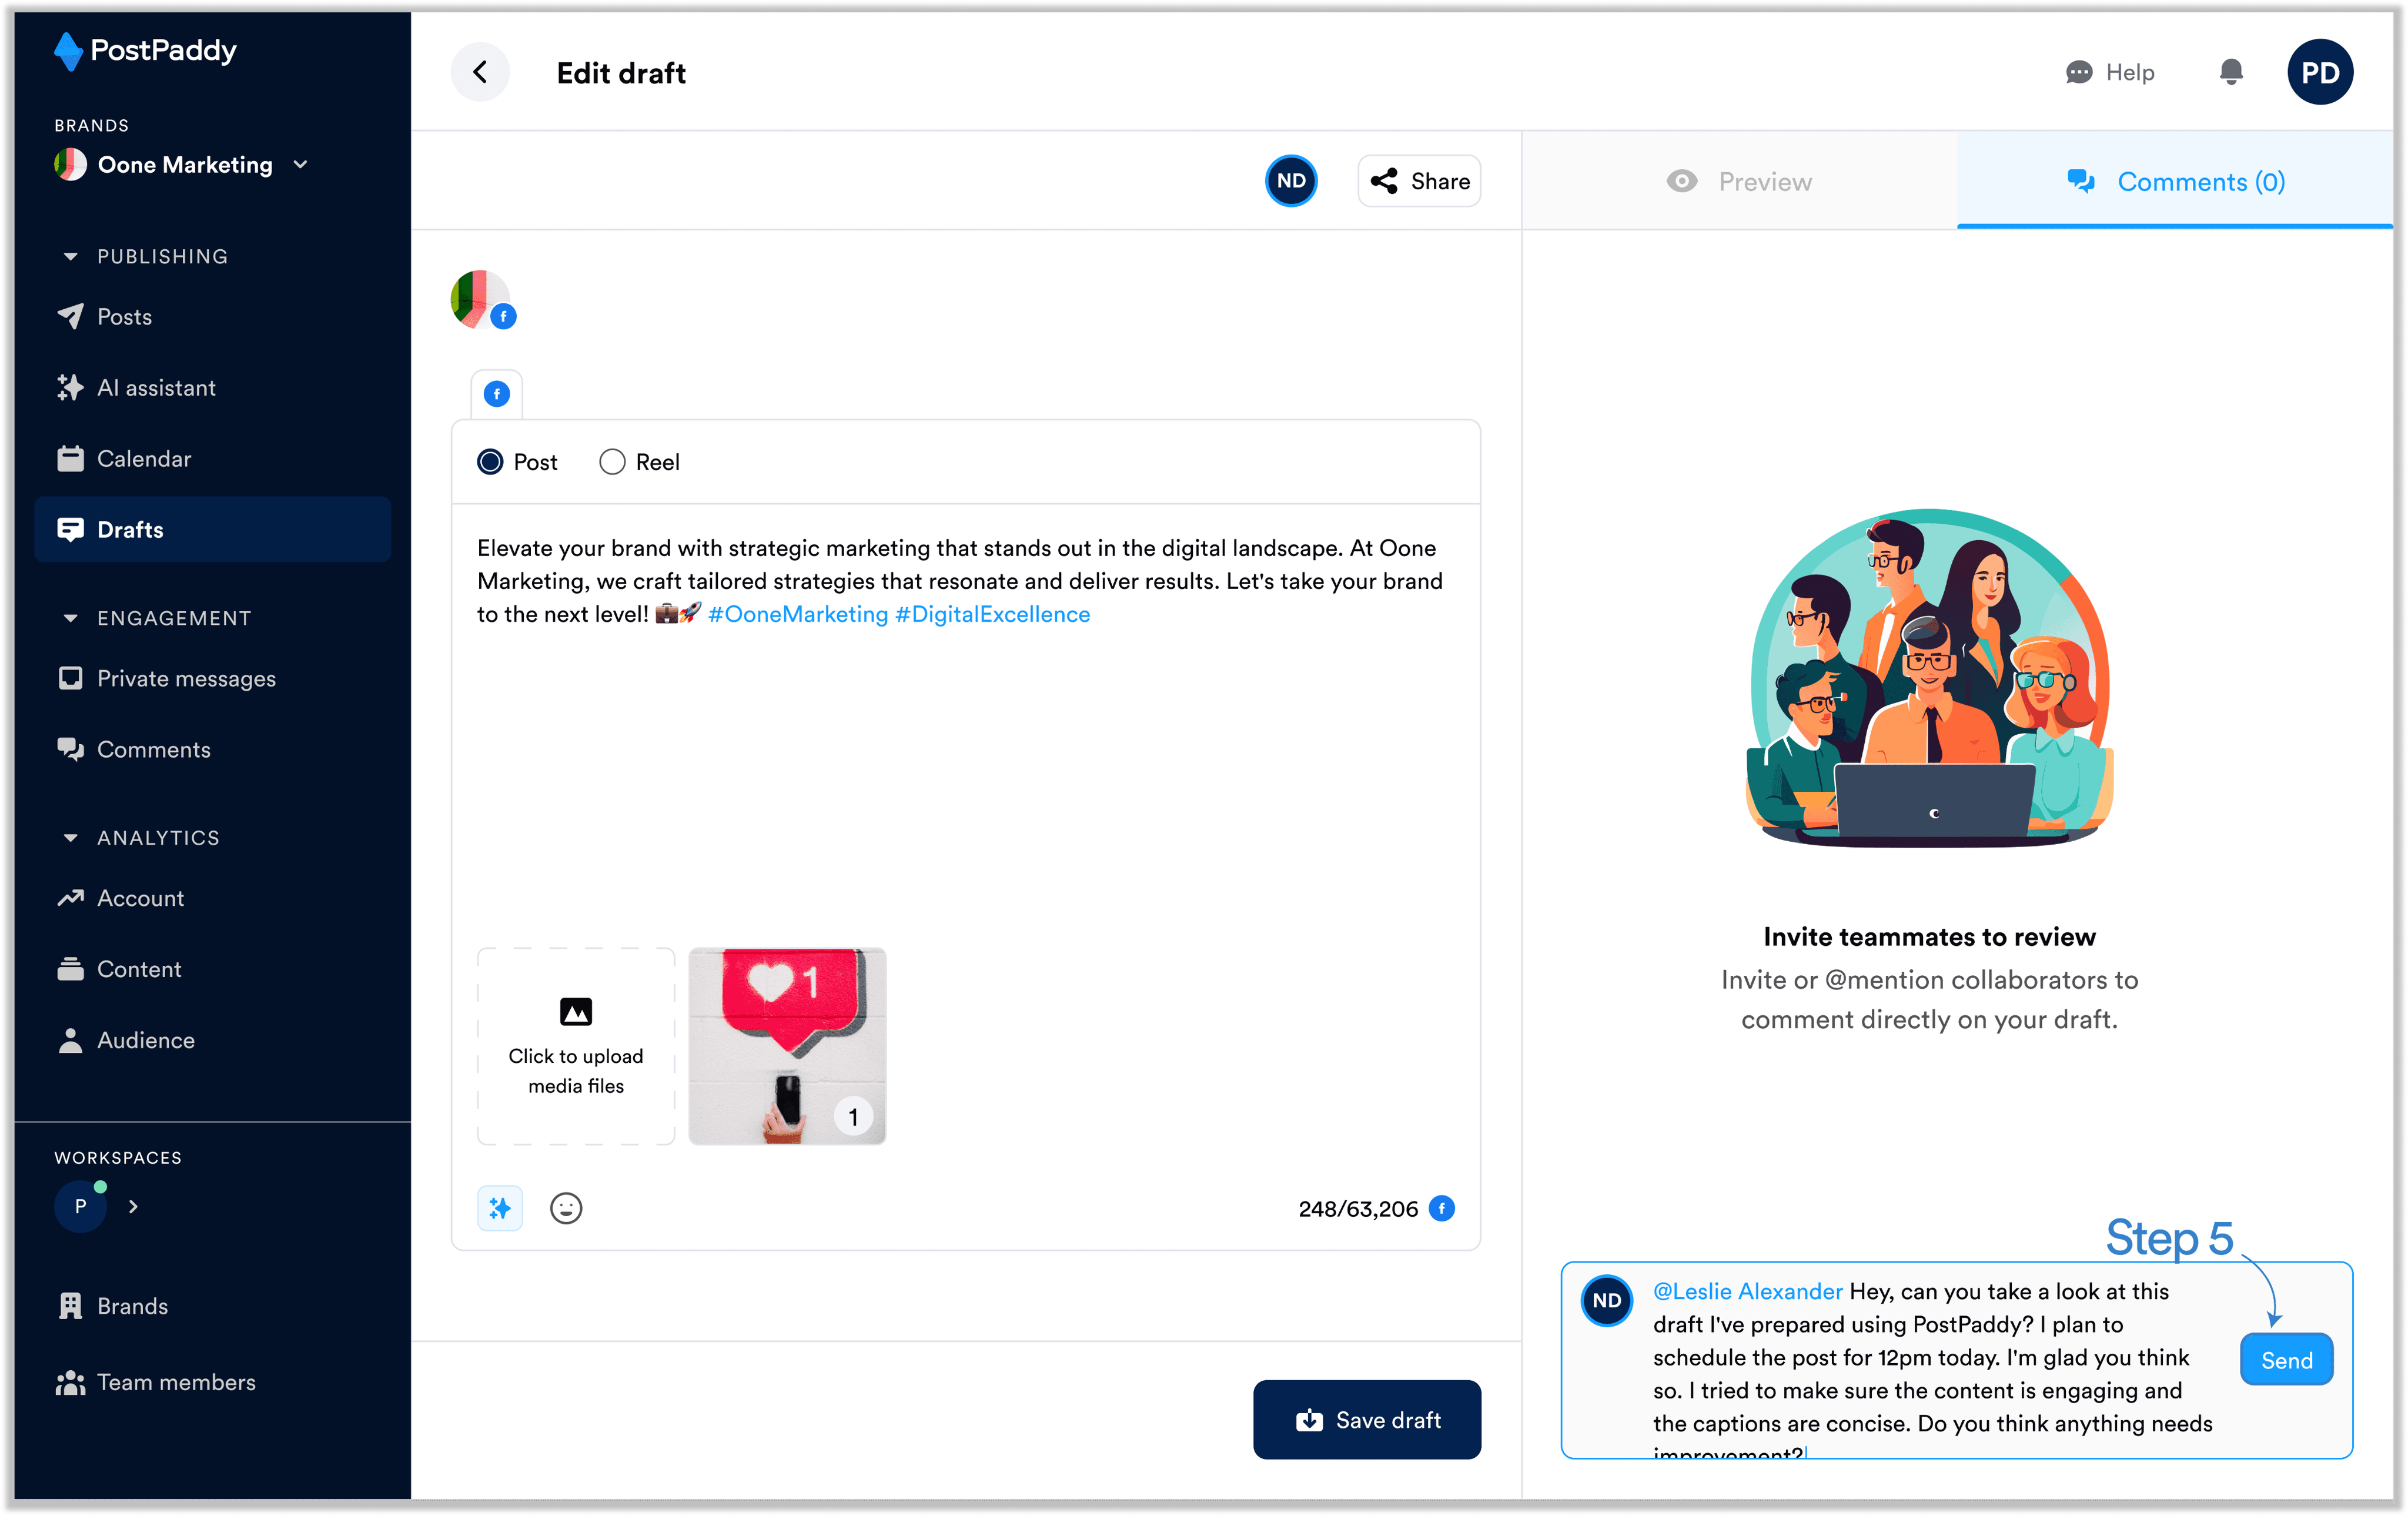This screenshot has width=2408, height=1516.
Task: Open Private messages in the sidebar
Action: click(186, 679)
